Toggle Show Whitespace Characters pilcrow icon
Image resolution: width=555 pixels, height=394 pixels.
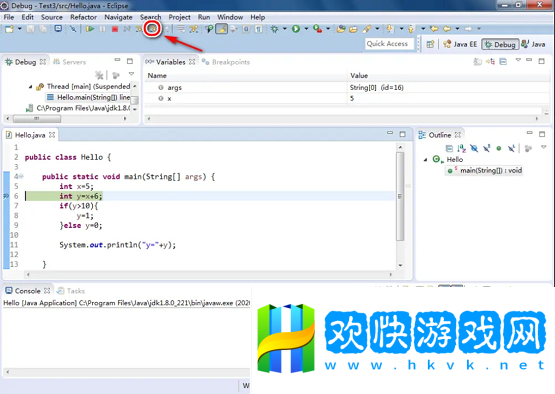(259, 29)
